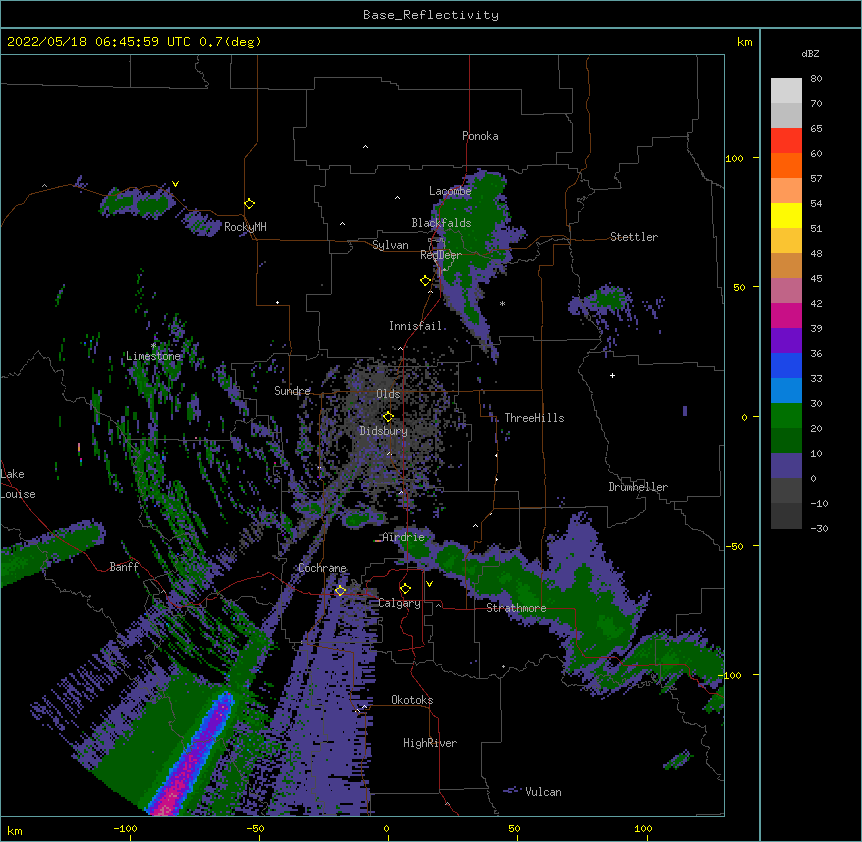Pick the slate purple legend swatch below 10
The width and height of the screenshot is (862, 842).
click(x=786, y=466)
